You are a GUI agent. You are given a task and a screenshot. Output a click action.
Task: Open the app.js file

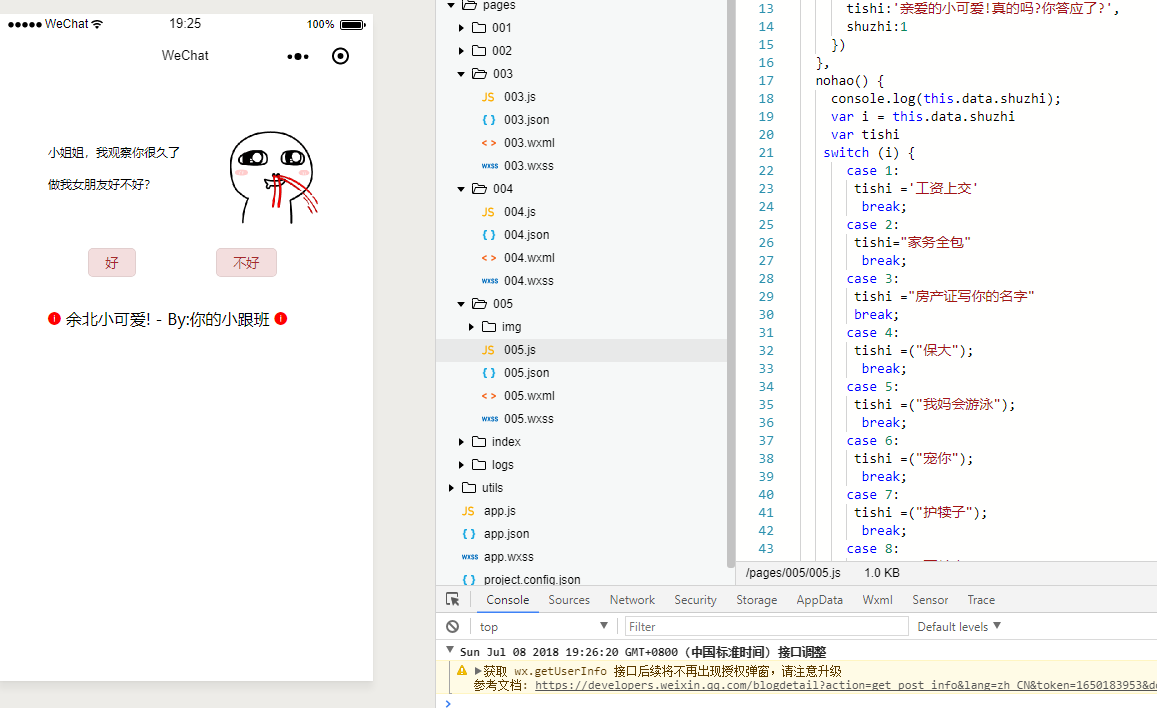(x=500, y=510)
